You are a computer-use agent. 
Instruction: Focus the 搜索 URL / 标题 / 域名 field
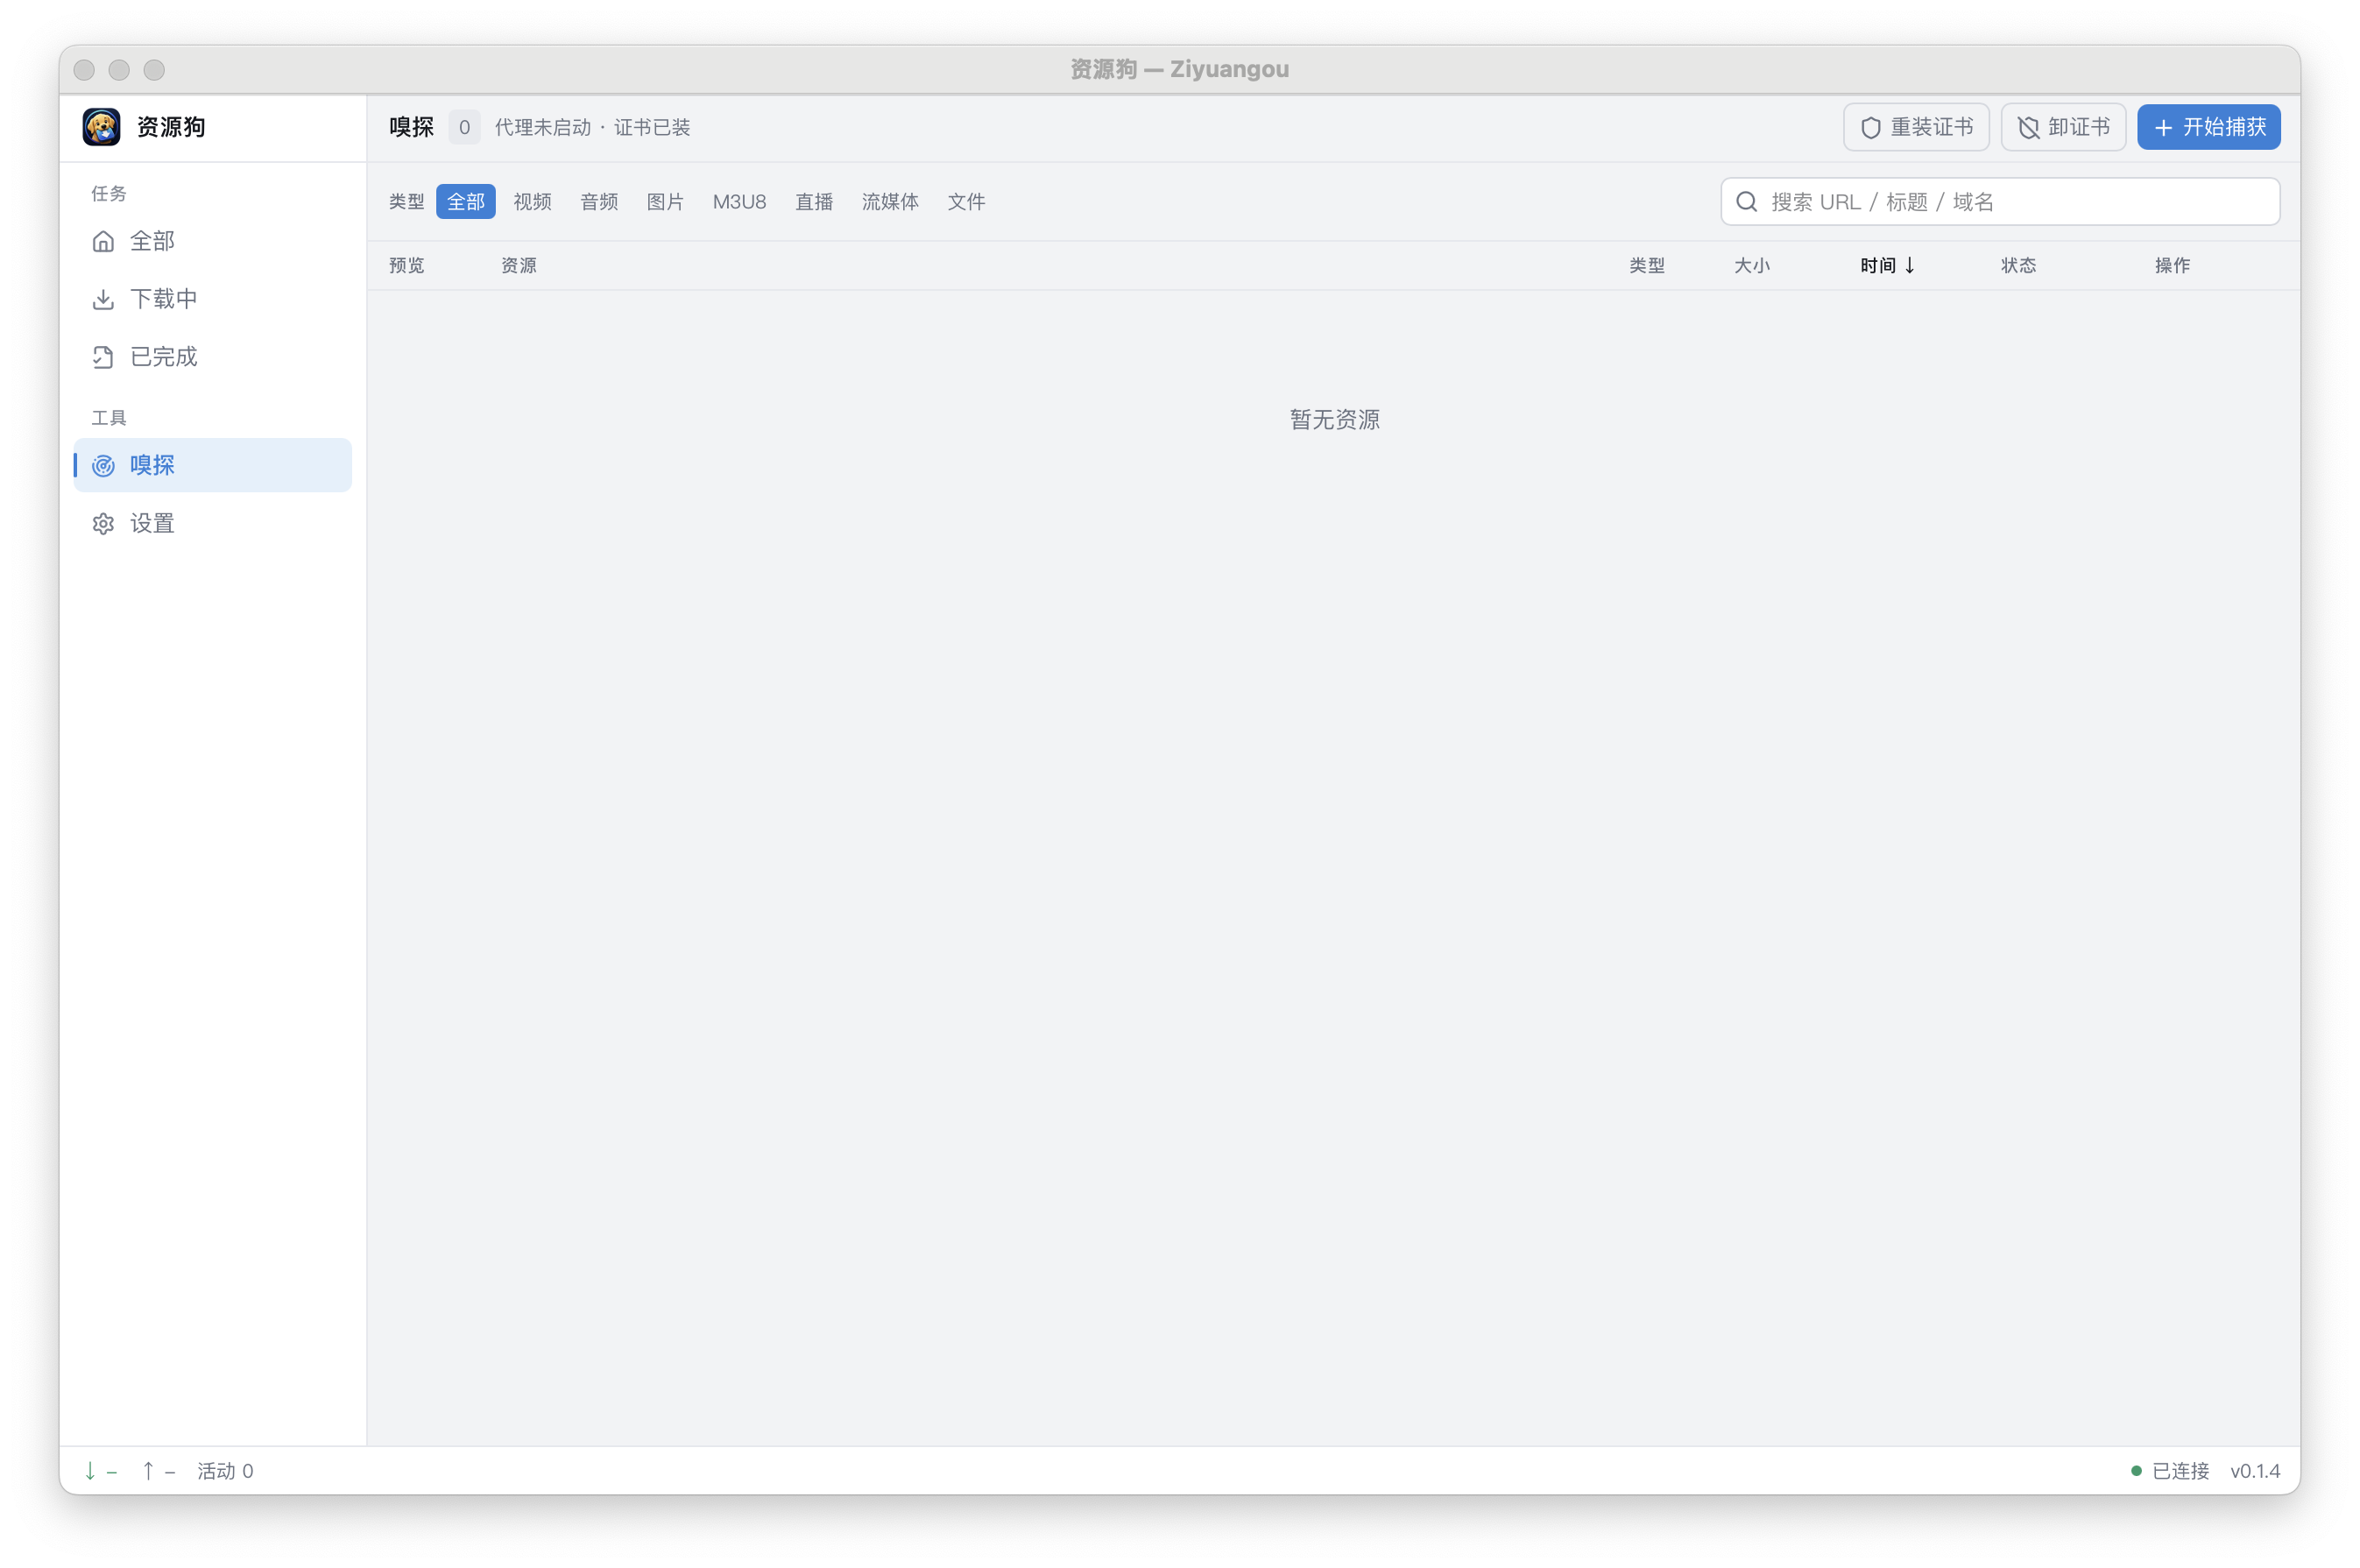[2000, 202]
